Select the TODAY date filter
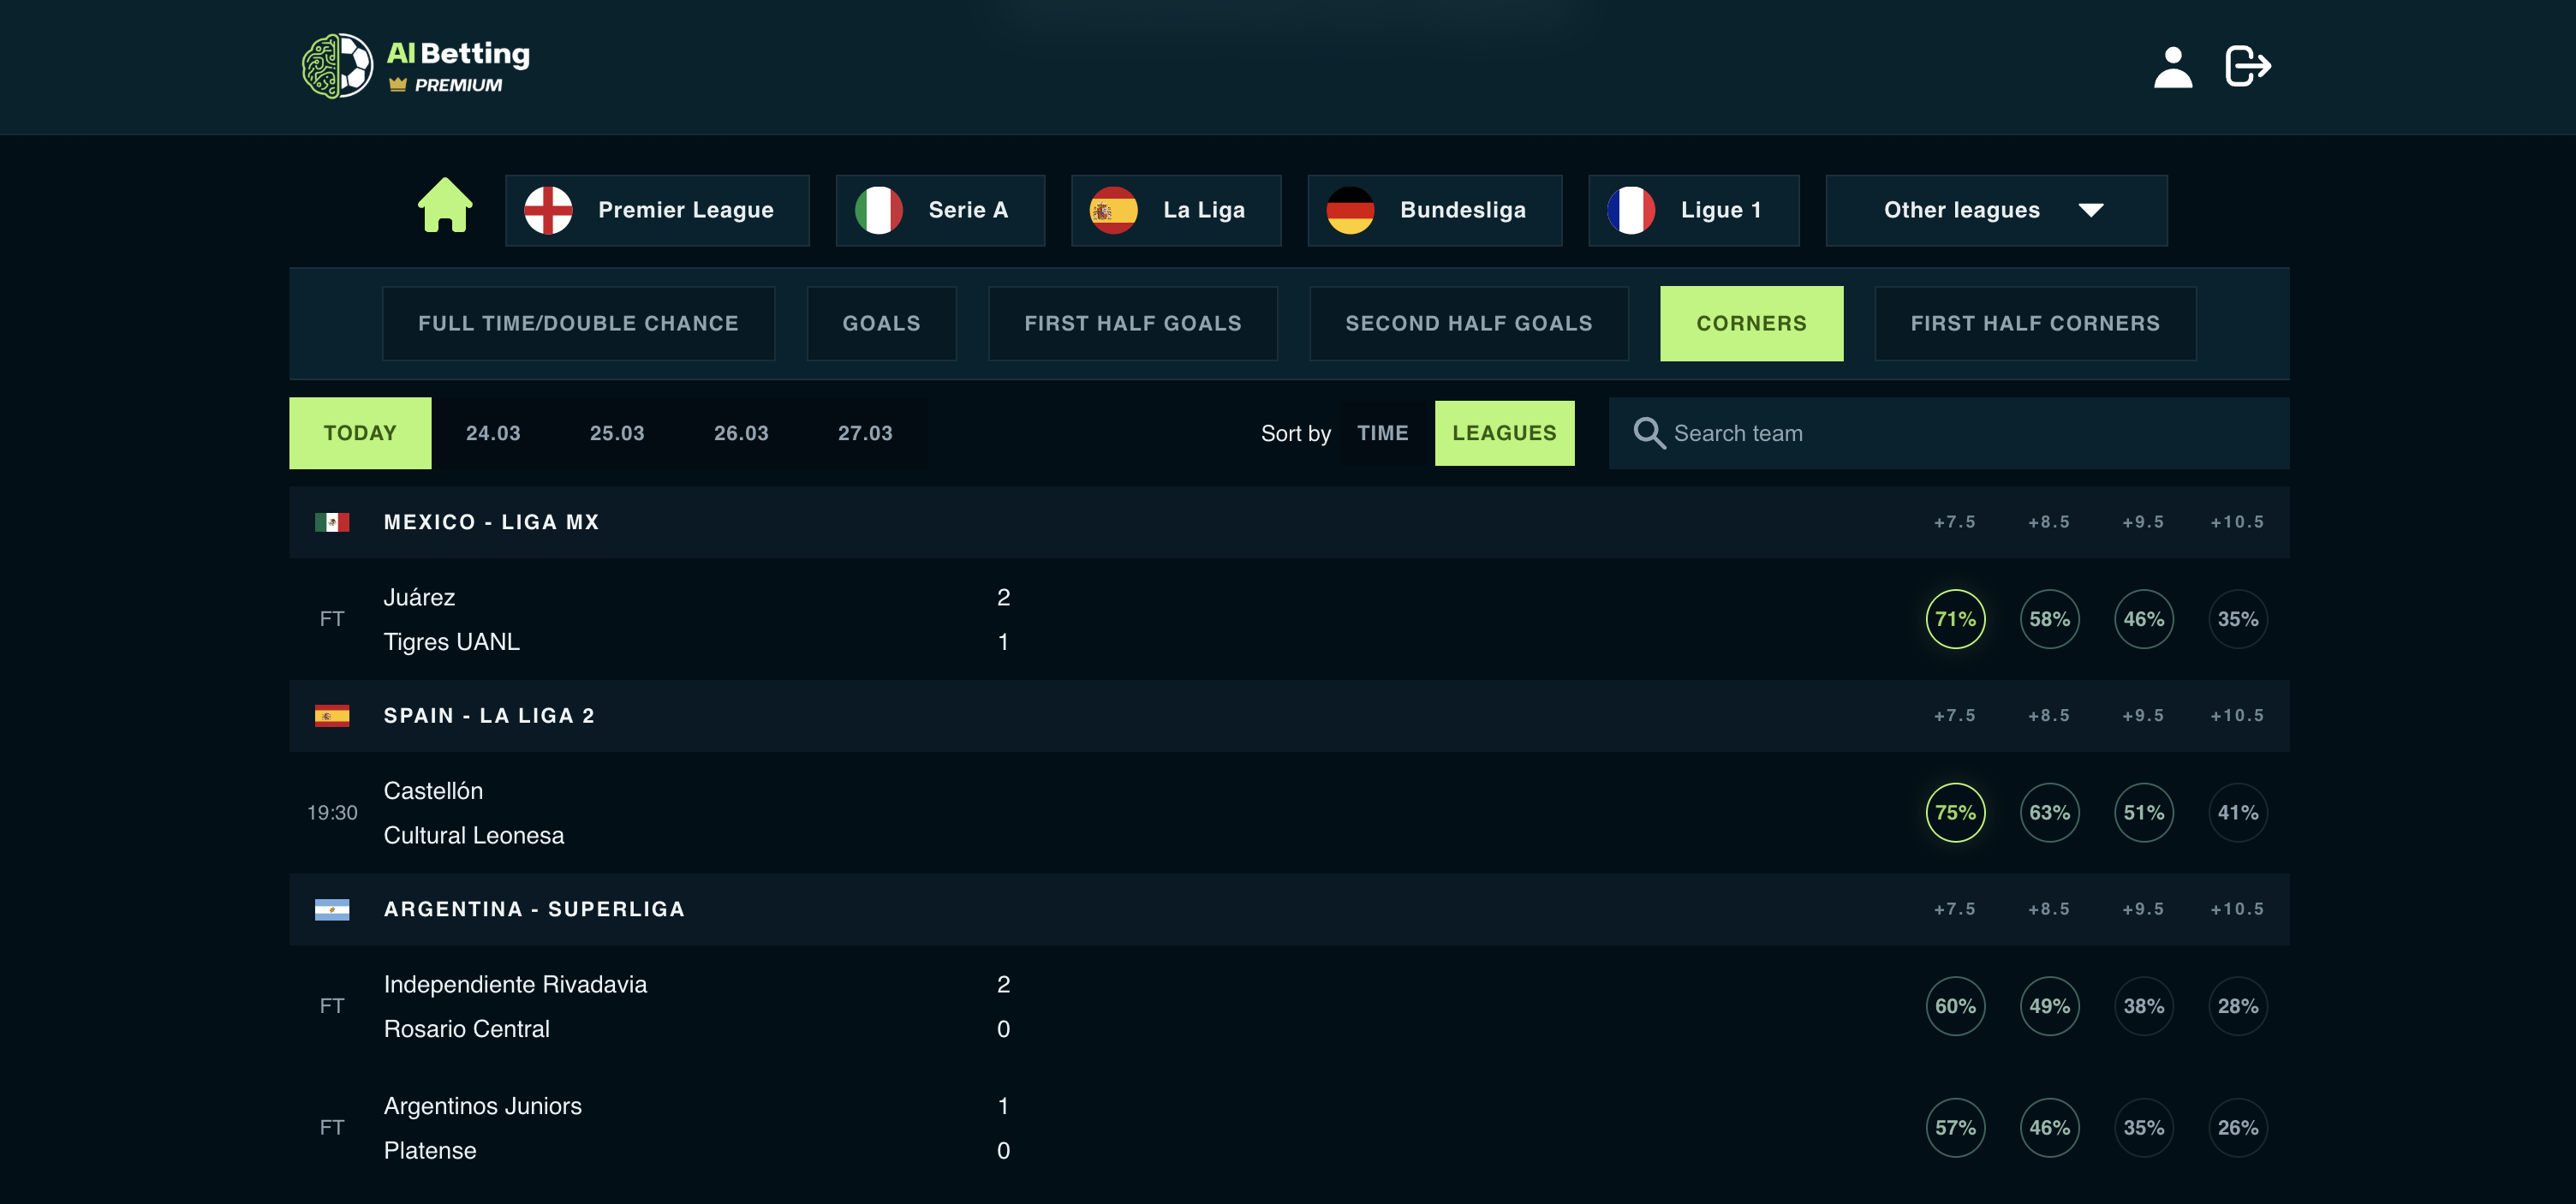This screenshot has height=1204, width=2576. 360,433
